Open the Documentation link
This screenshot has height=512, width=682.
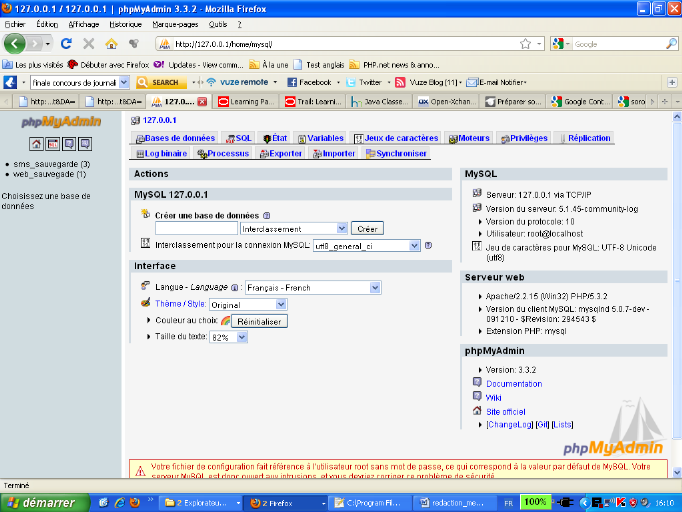tap(514, 384)
